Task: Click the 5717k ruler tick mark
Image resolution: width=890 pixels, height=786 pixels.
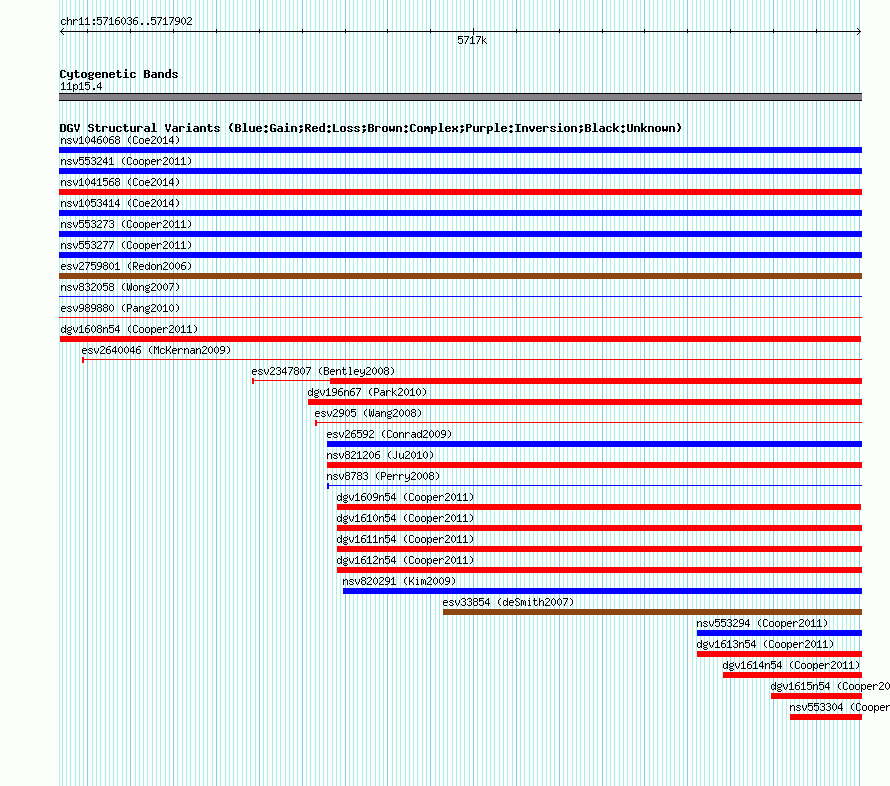Action: (473, 31)
